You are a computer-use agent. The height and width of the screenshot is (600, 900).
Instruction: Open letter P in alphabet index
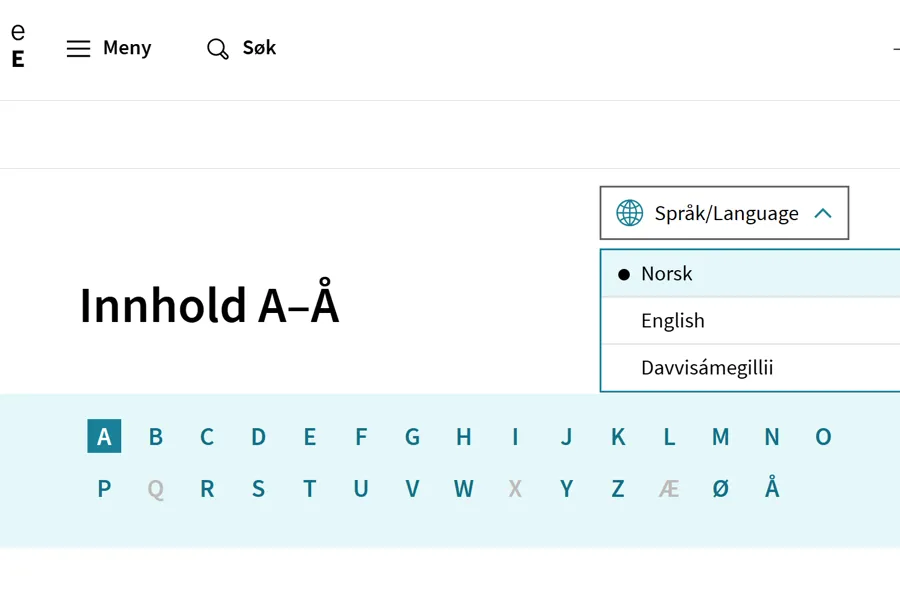(104, 489)
